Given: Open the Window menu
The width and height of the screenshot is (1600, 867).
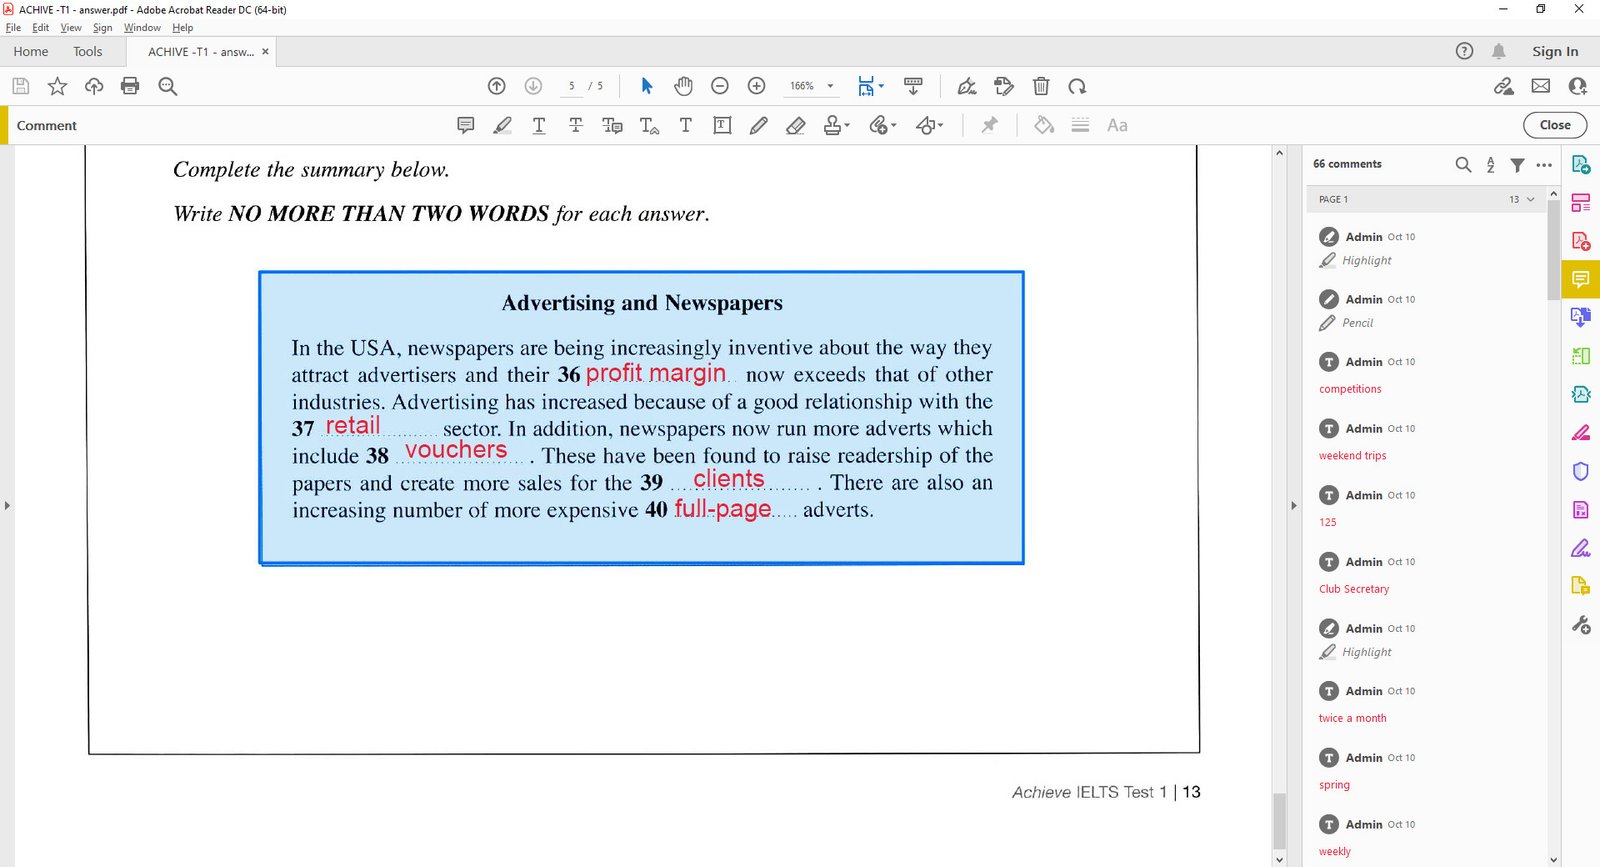Looking at the screenshot, I should click(142, 28).
